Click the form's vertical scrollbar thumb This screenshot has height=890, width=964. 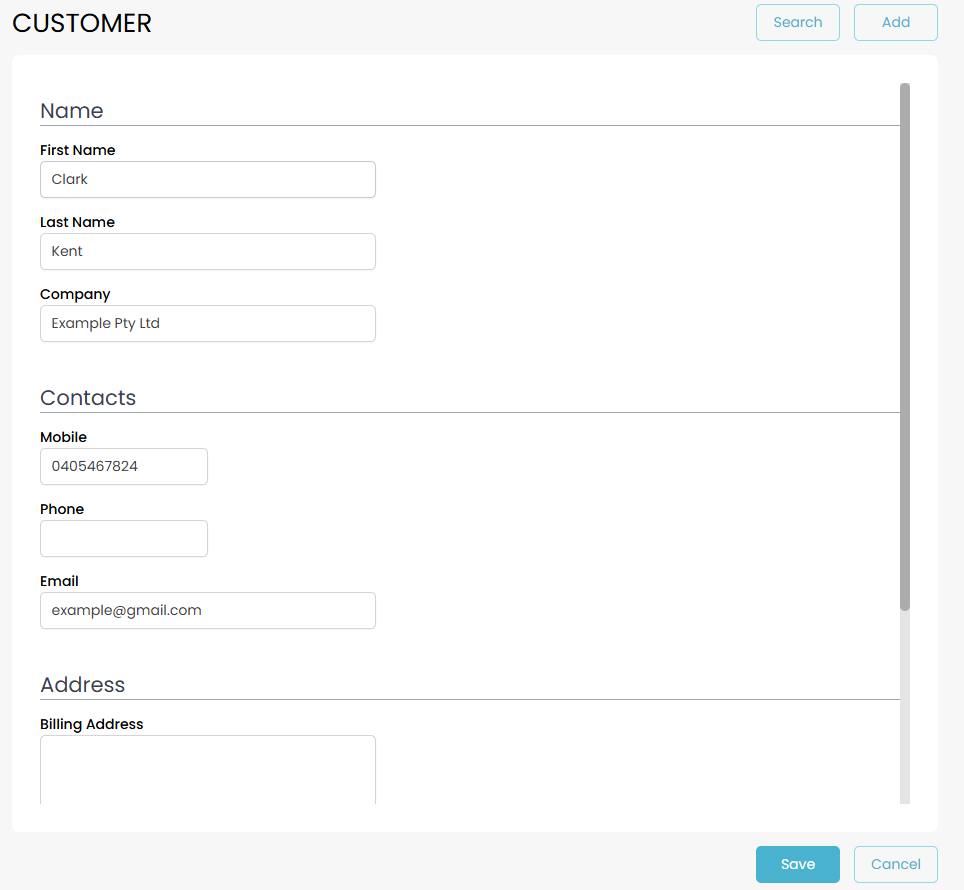(905, 345)
